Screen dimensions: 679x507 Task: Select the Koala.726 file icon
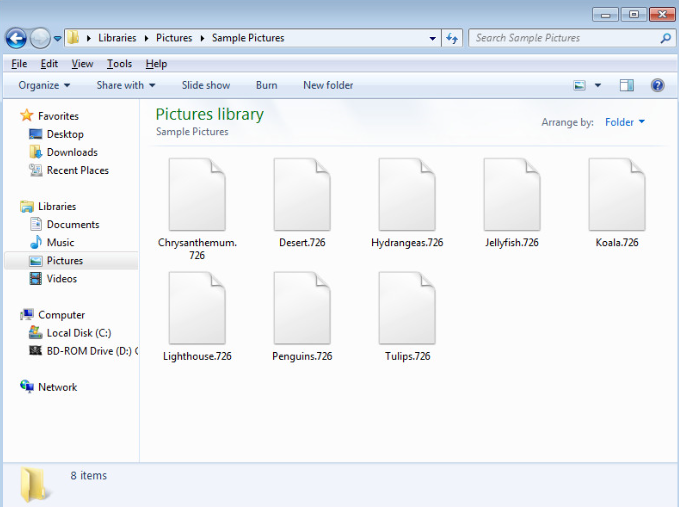[x=616, y=195]
